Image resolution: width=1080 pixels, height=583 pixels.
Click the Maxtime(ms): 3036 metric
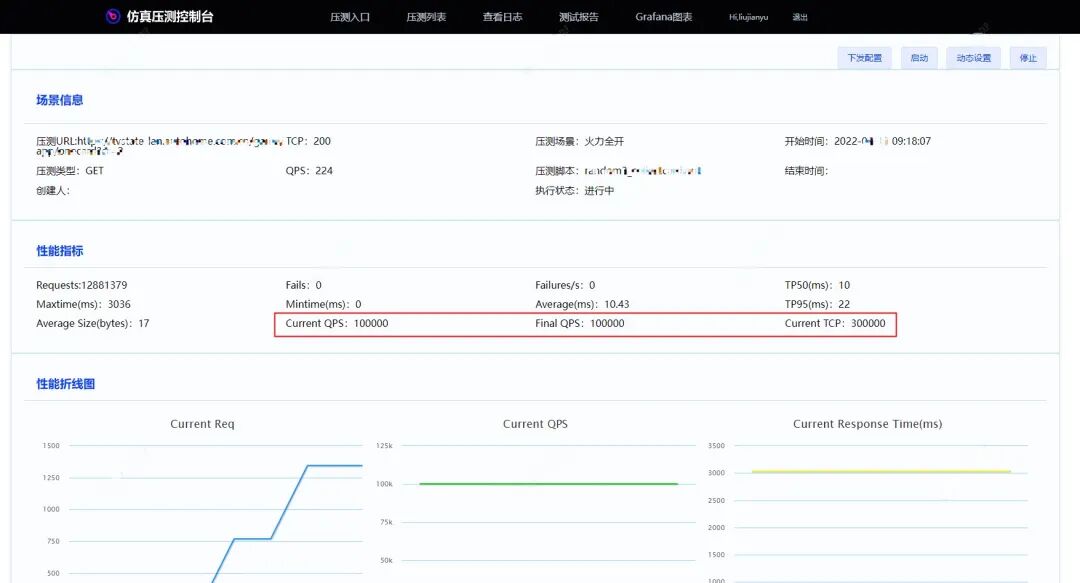[x=83, y=305]
